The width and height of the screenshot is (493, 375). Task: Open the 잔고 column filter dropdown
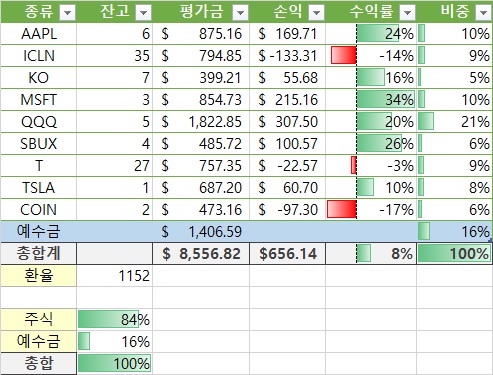pos(144,13)
